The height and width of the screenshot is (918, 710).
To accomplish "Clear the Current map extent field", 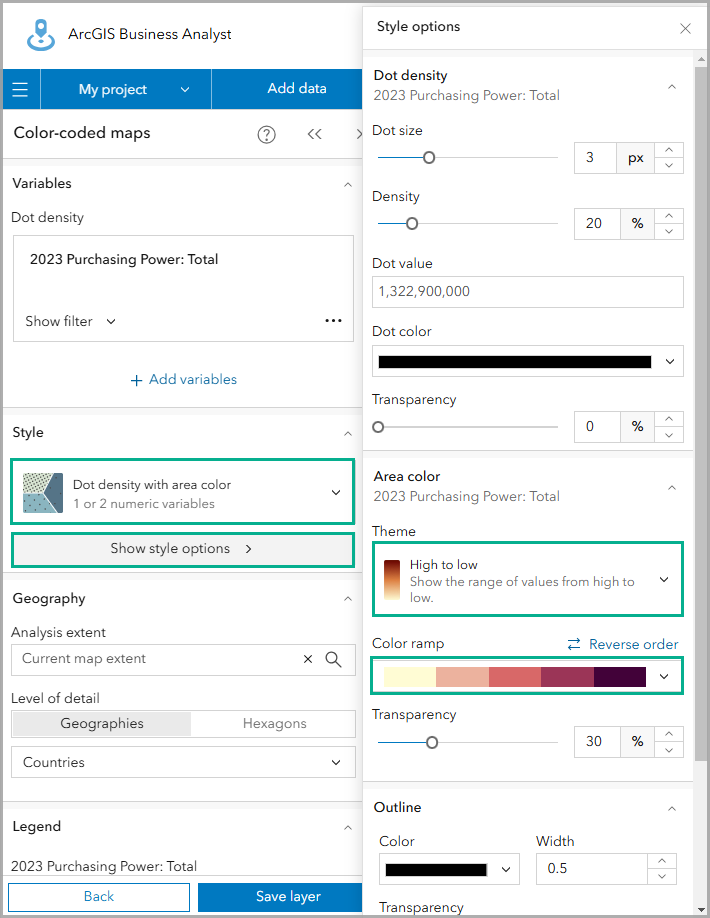I will click(308, 659).
